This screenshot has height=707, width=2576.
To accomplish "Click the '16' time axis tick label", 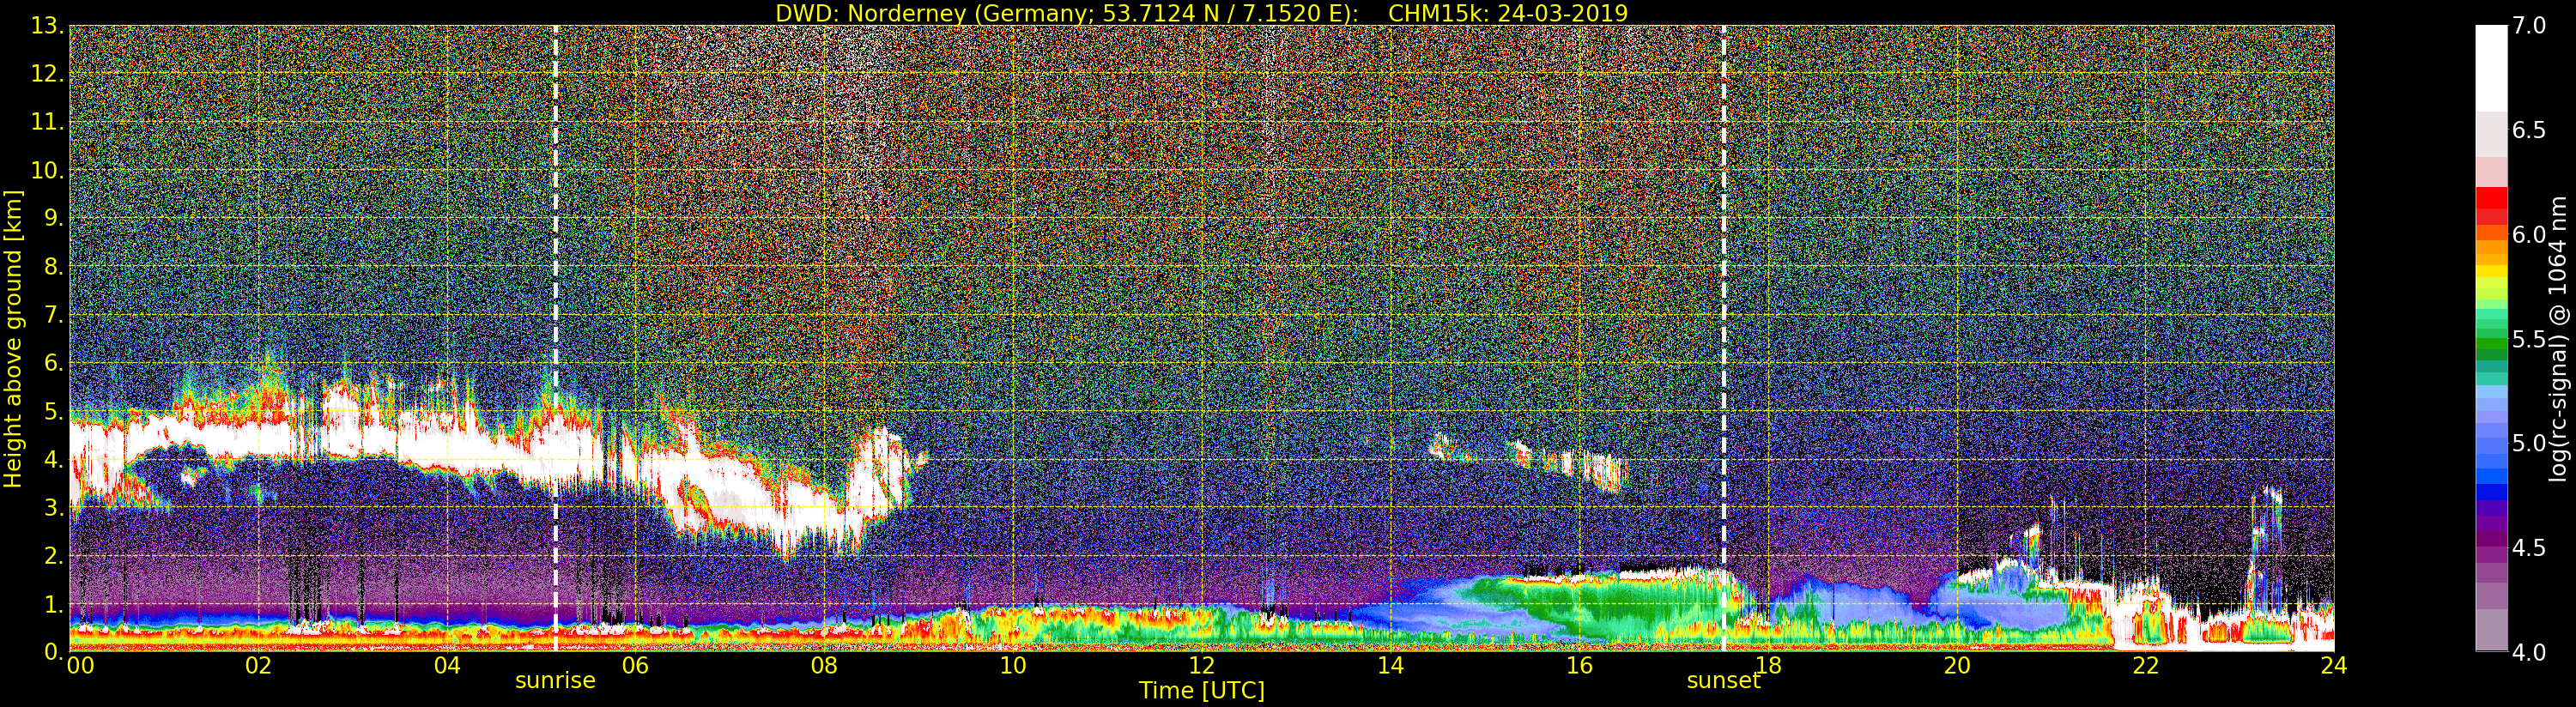I will [1579, 666].
